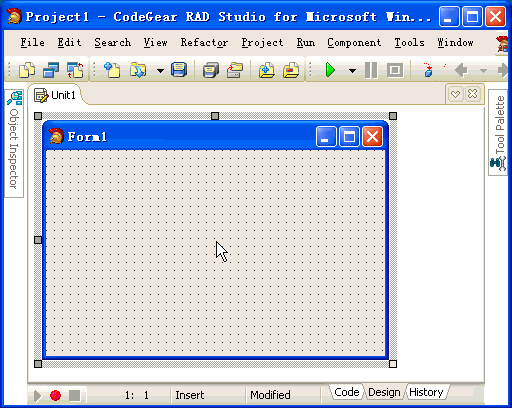Toggle between form and unit icon
This screenshot has height=408, width=512.
(x=75, y=70)
